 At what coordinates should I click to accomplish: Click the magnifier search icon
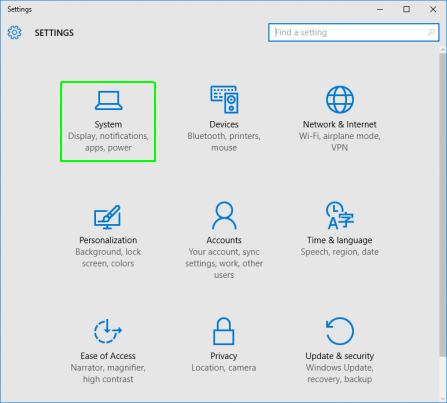pos(431,32)
